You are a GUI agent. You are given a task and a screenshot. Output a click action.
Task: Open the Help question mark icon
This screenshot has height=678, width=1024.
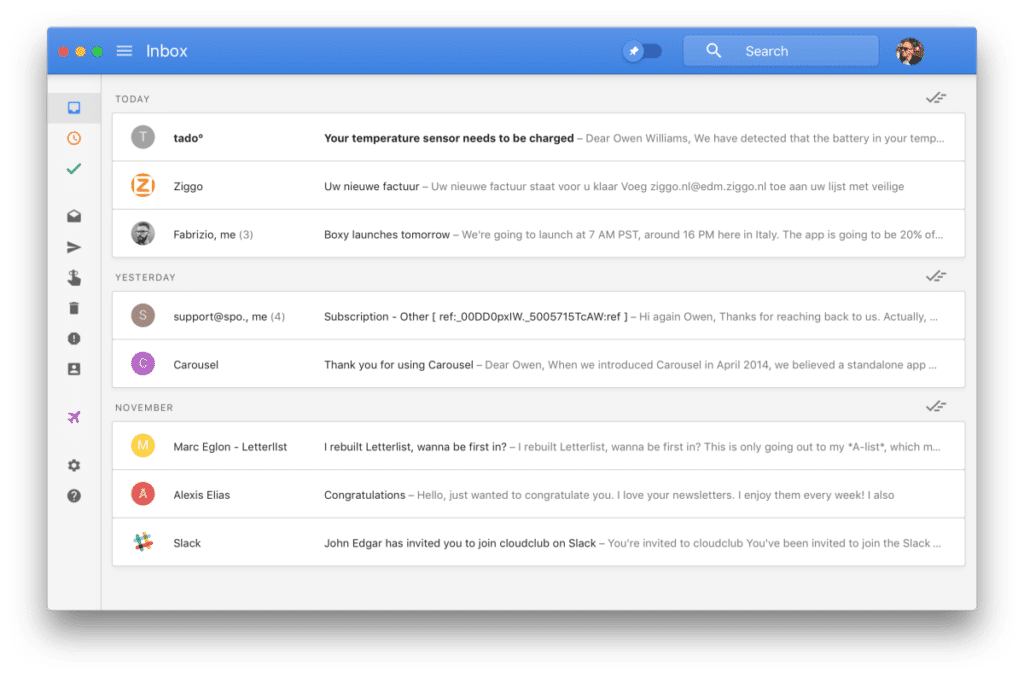click(74, 496)
